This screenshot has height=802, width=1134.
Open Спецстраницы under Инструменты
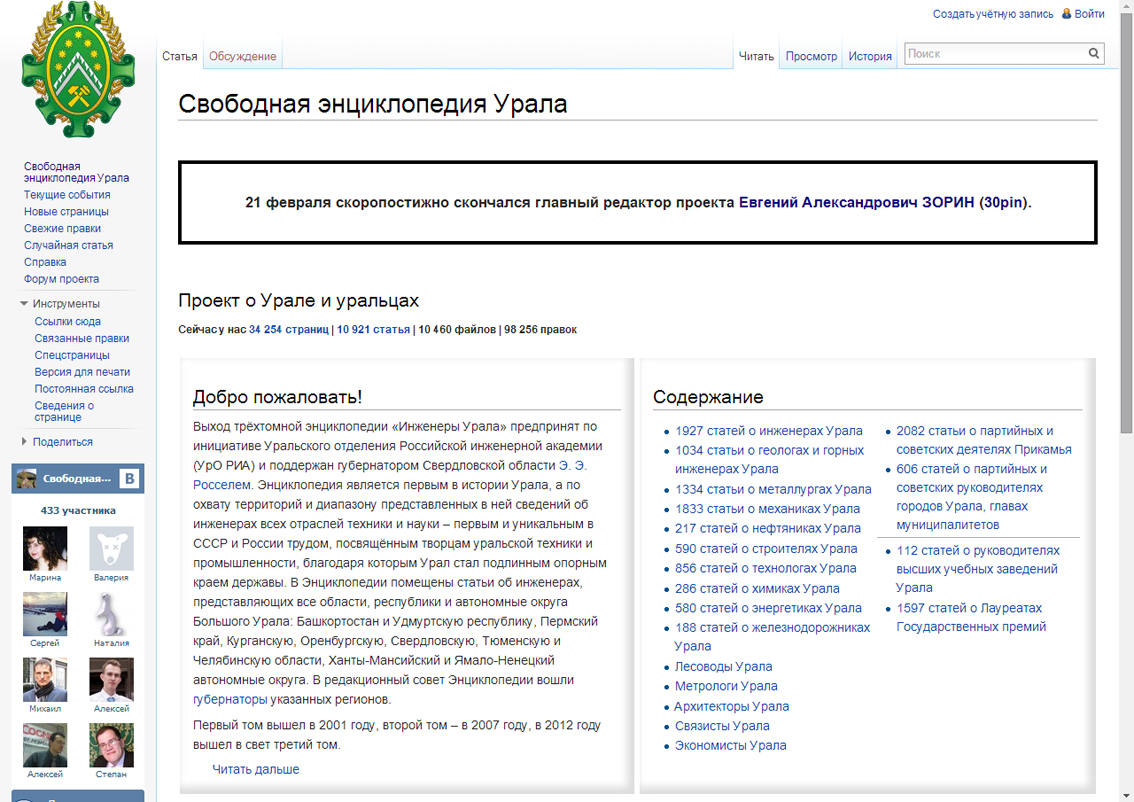(x=72, y=355)
